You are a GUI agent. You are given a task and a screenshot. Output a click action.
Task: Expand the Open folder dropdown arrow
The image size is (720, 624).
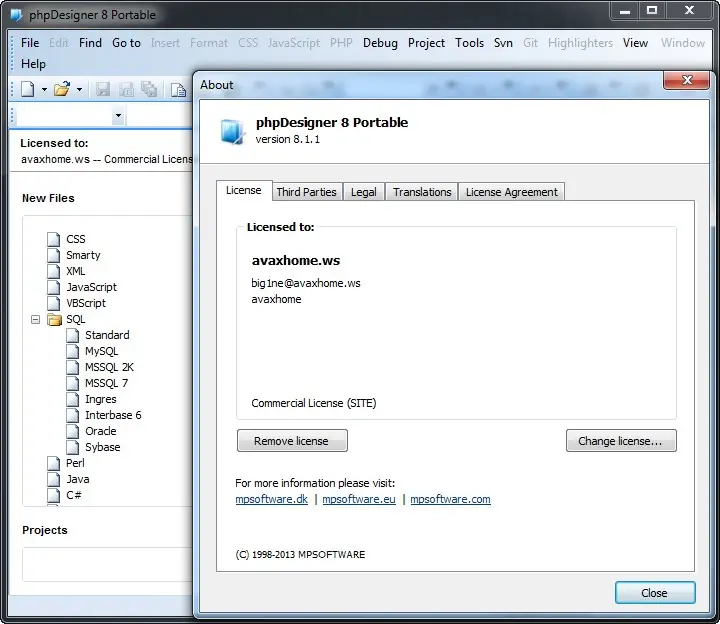79,89
